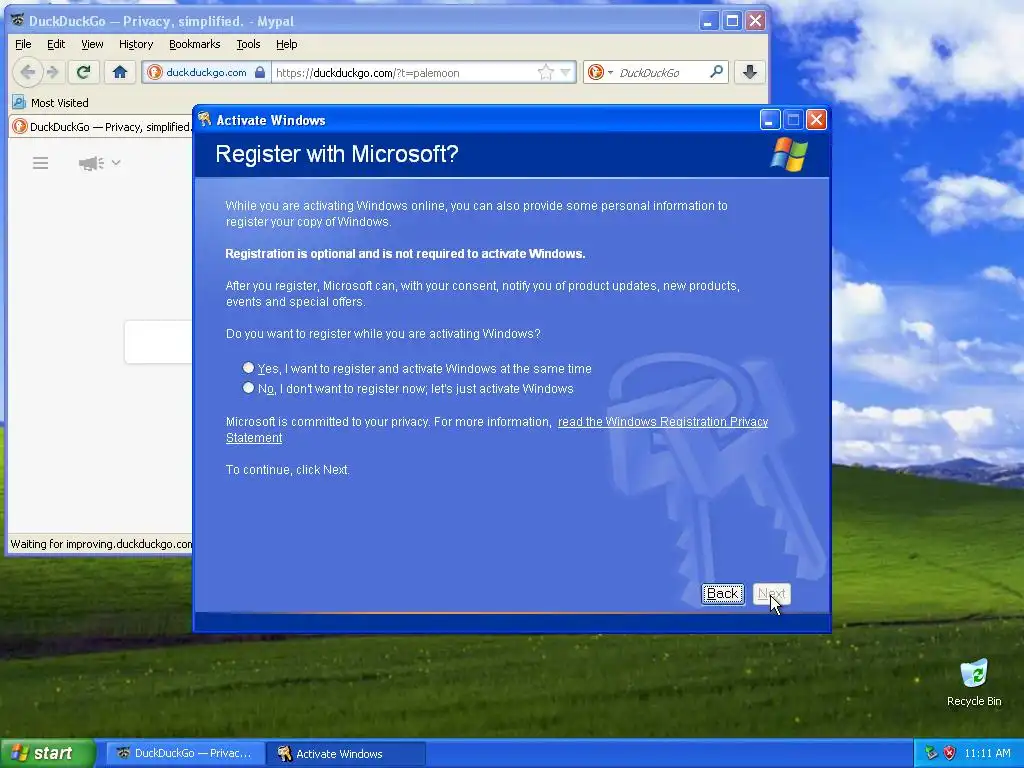The width and height of the screenshot is (1024, 768).
Task: Select No, just activate Windows option
Action: tap(248, 388)
